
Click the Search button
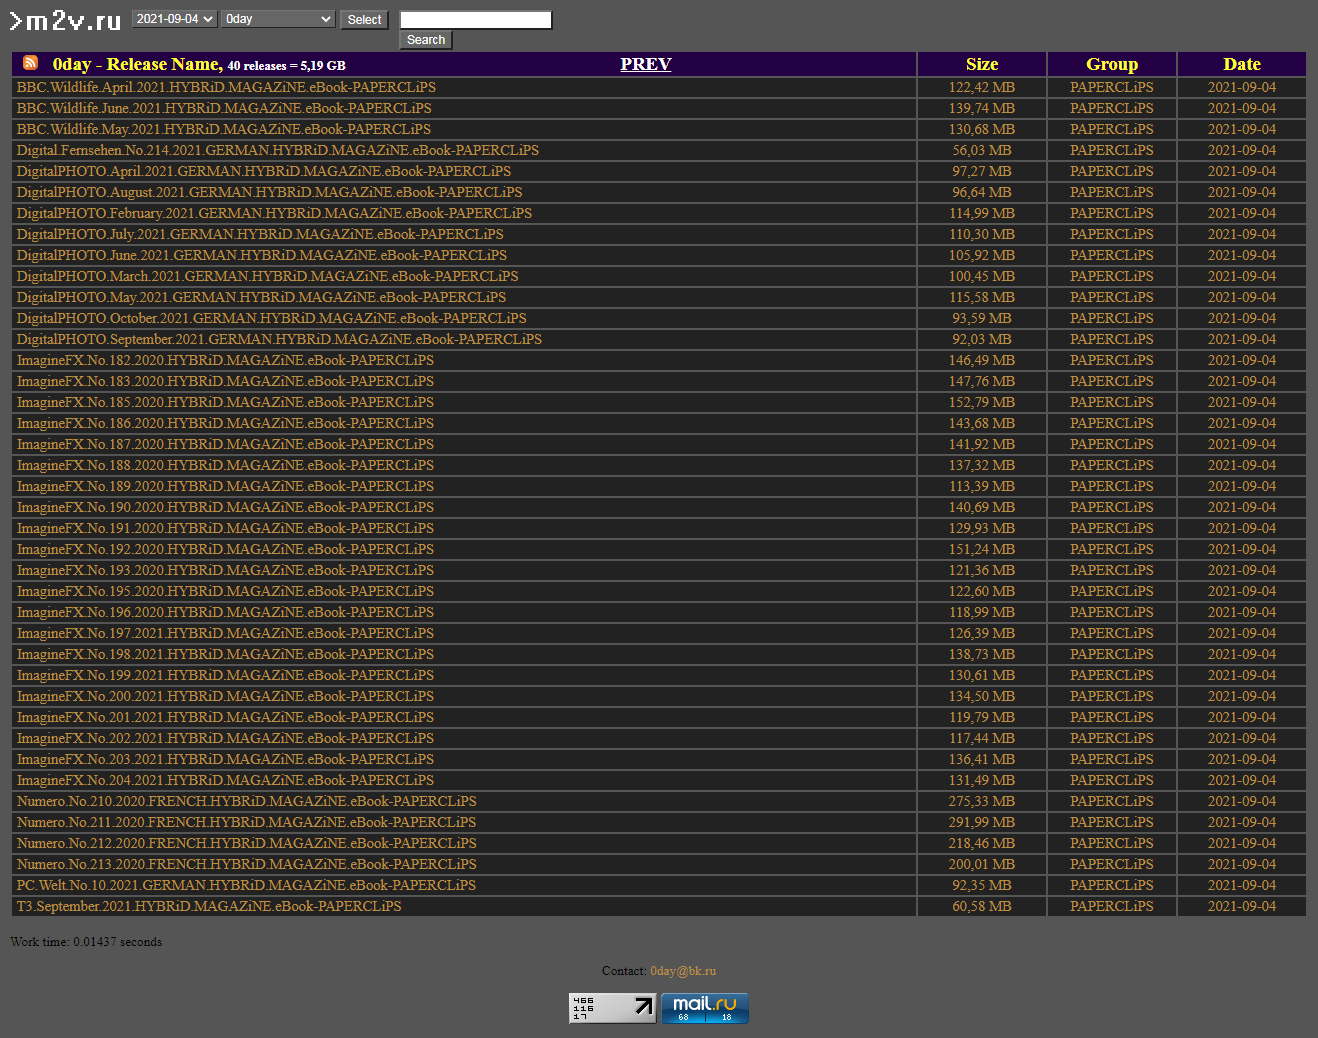pyautogui.click(x=426, y=40)
